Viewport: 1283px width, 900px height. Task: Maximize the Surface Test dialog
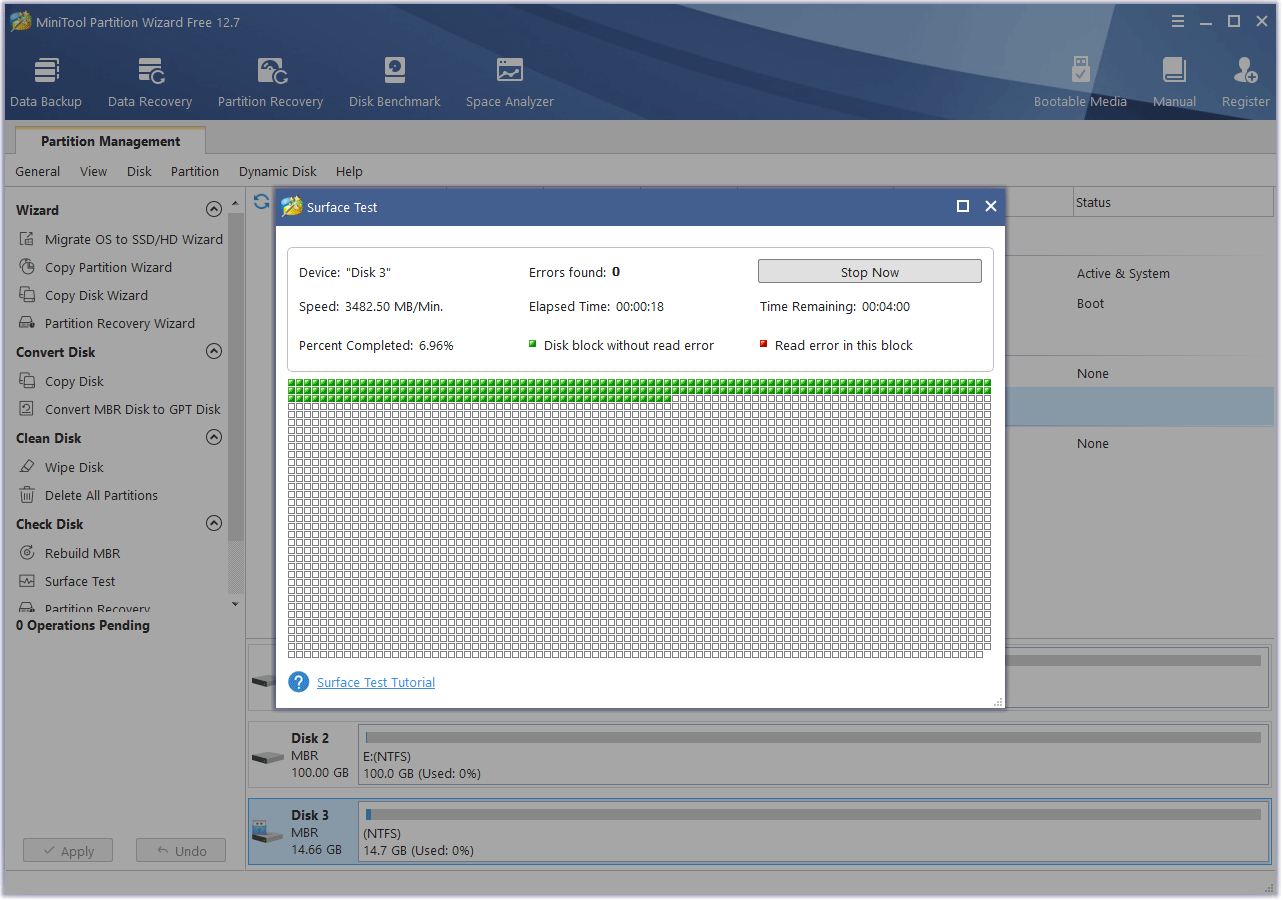(963, 206)
